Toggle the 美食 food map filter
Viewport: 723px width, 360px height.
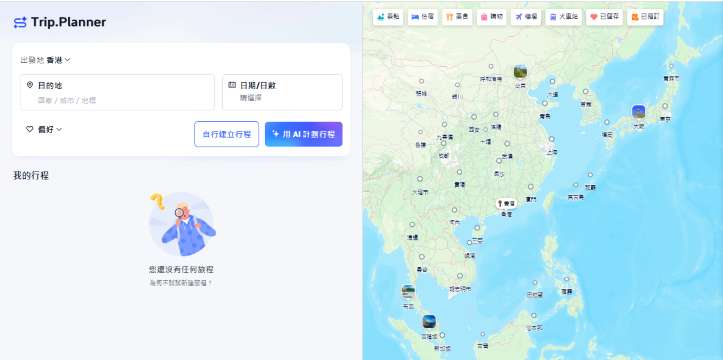(457, 17)
